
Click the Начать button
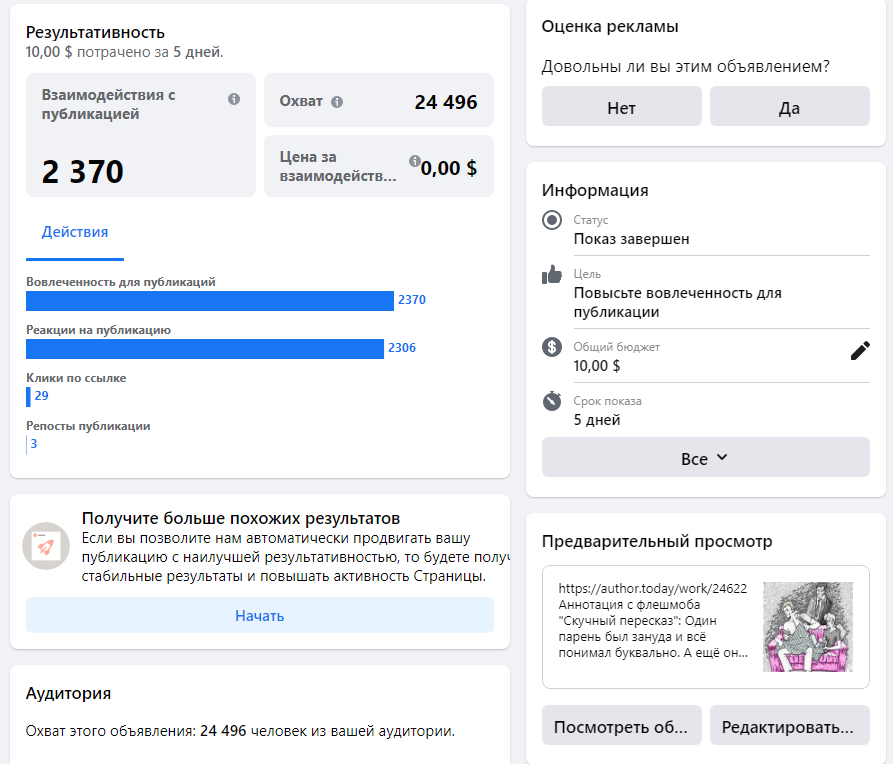260,615
